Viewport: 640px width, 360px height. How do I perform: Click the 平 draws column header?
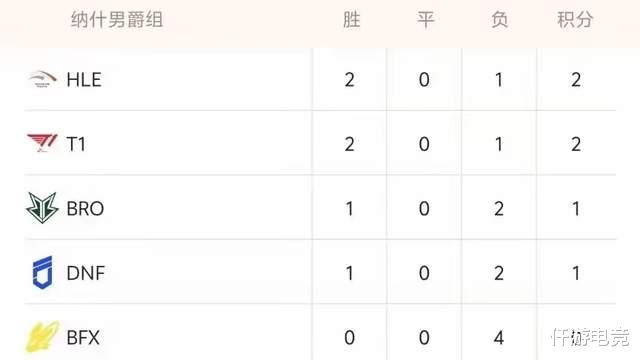[425, 20]
